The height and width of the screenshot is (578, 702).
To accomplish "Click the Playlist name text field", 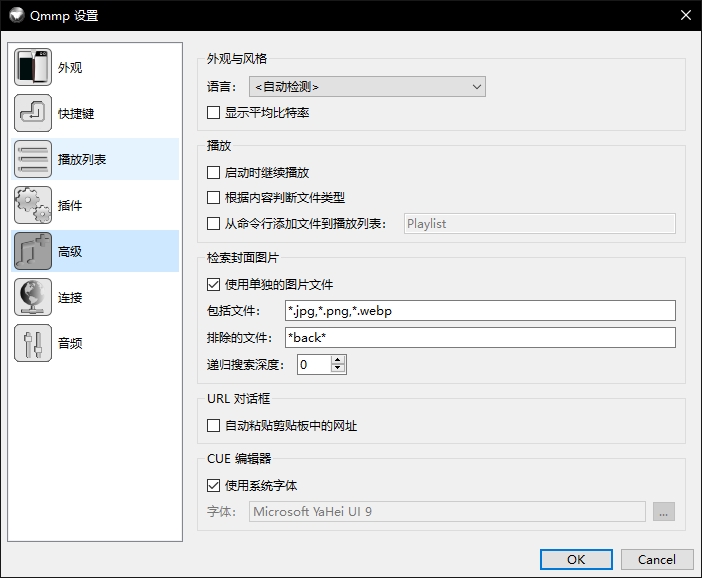I will (539, 223).
